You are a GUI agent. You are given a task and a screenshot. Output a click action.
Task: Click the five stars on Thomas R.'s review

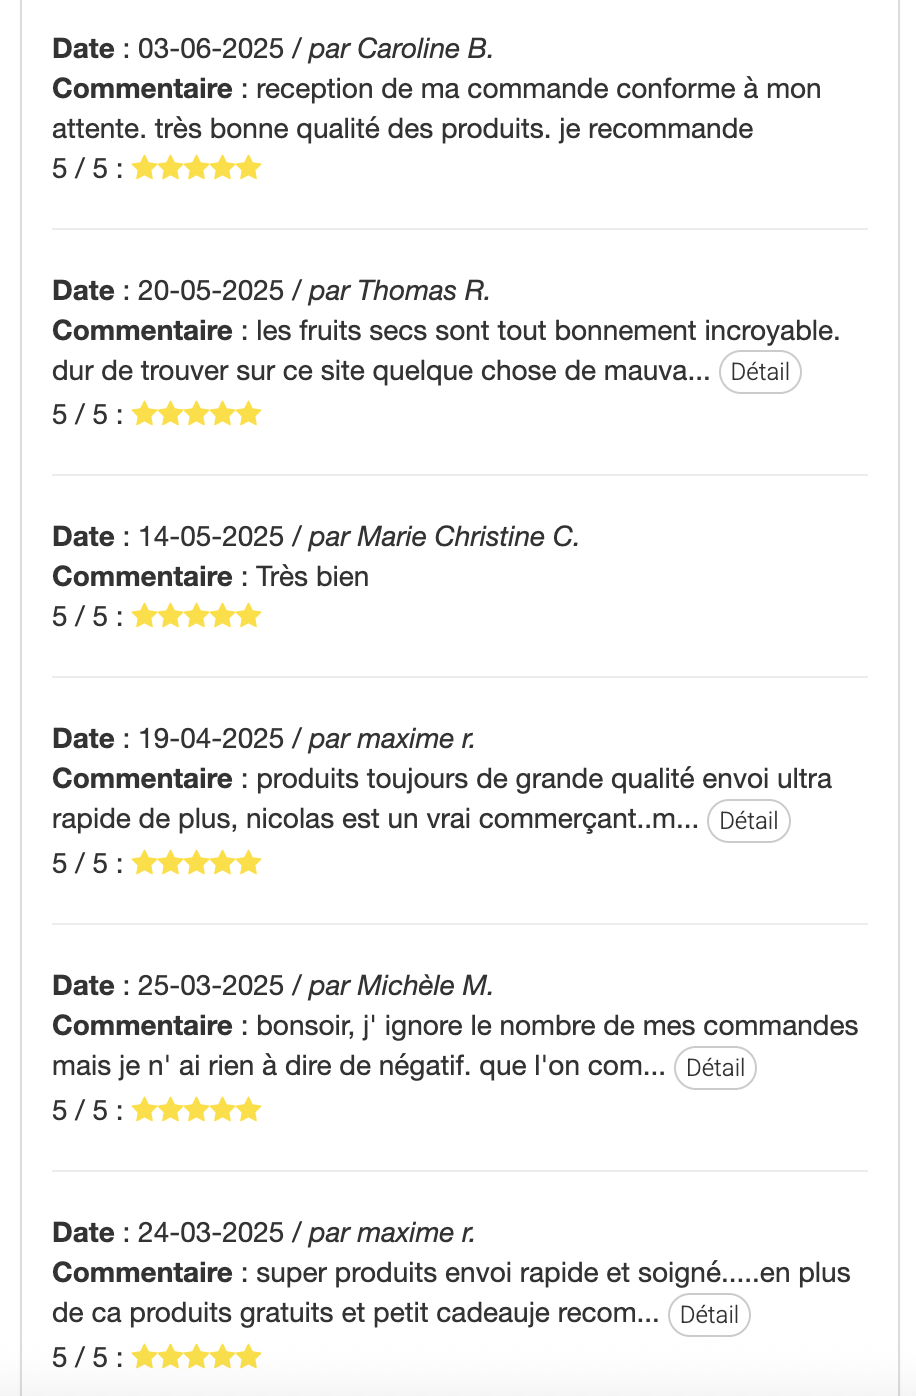(196, 414)
